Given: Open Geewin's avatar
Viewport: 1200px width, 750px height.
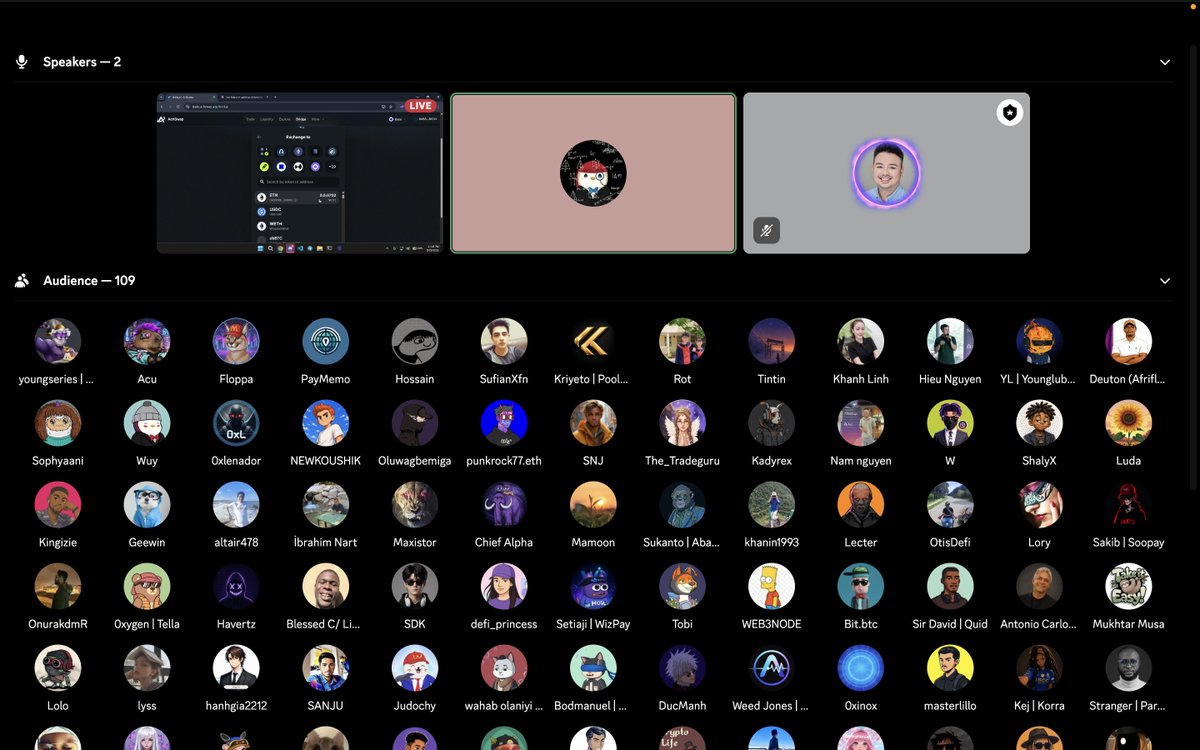Looking at the screenshot, I should point(147,505).
